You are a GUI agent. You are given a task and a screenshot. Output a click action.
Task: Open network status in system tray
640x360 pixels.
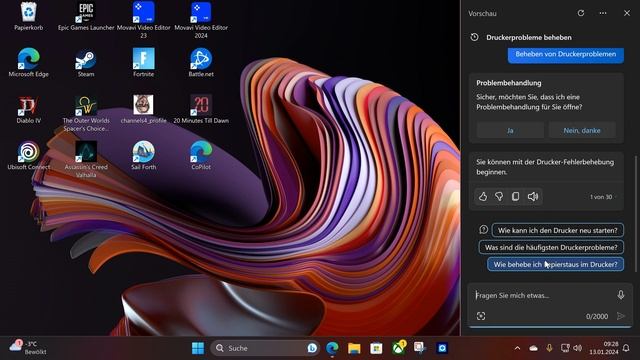[565, 348]
